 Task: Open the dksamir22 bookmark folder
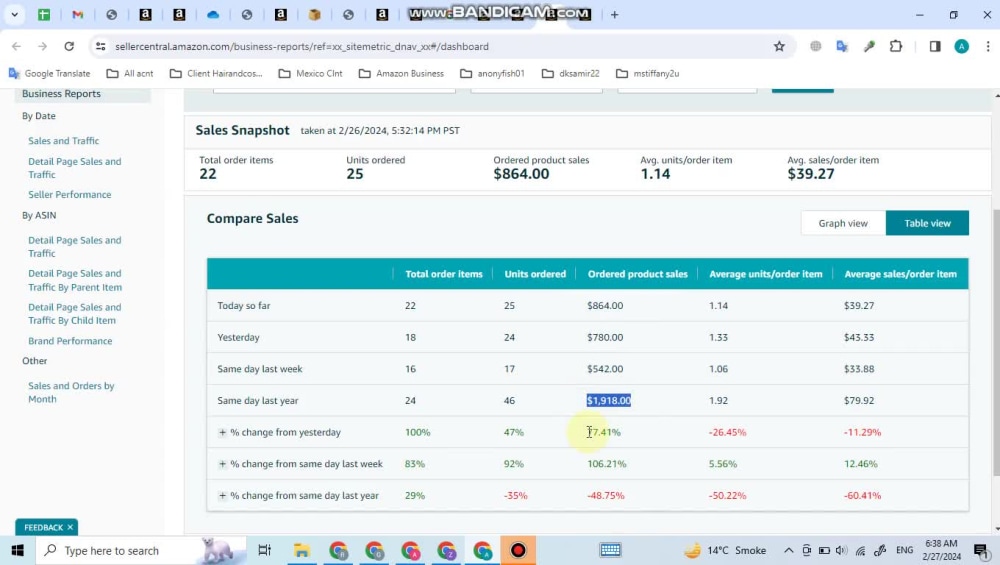pyautogui.click(x=570, y=73)
